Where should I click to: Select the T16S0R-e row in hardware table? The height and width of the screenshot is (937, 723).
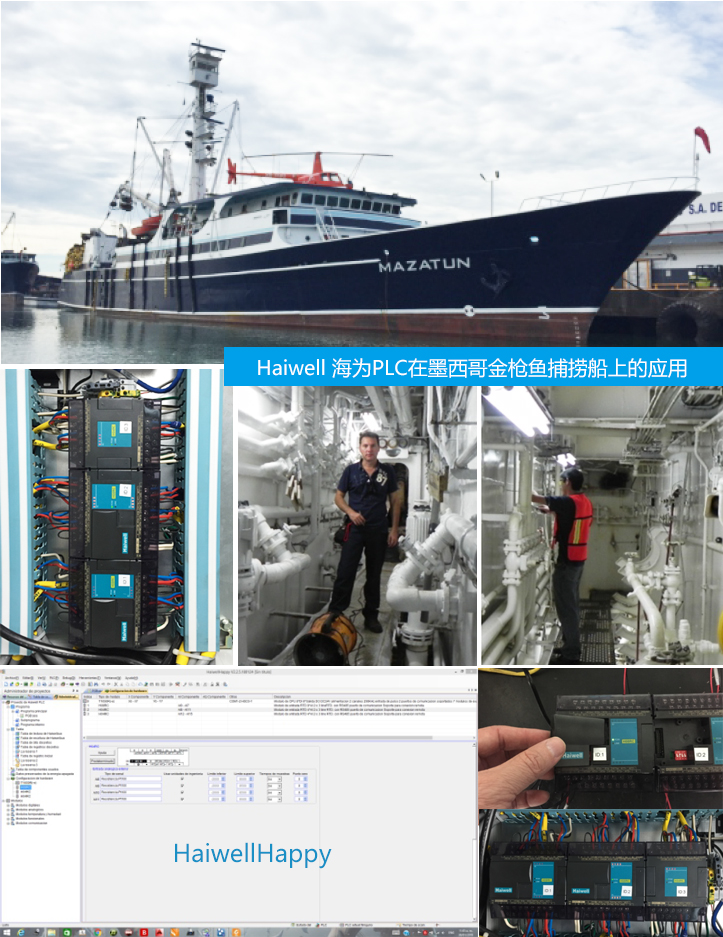(x=280, y=701)
